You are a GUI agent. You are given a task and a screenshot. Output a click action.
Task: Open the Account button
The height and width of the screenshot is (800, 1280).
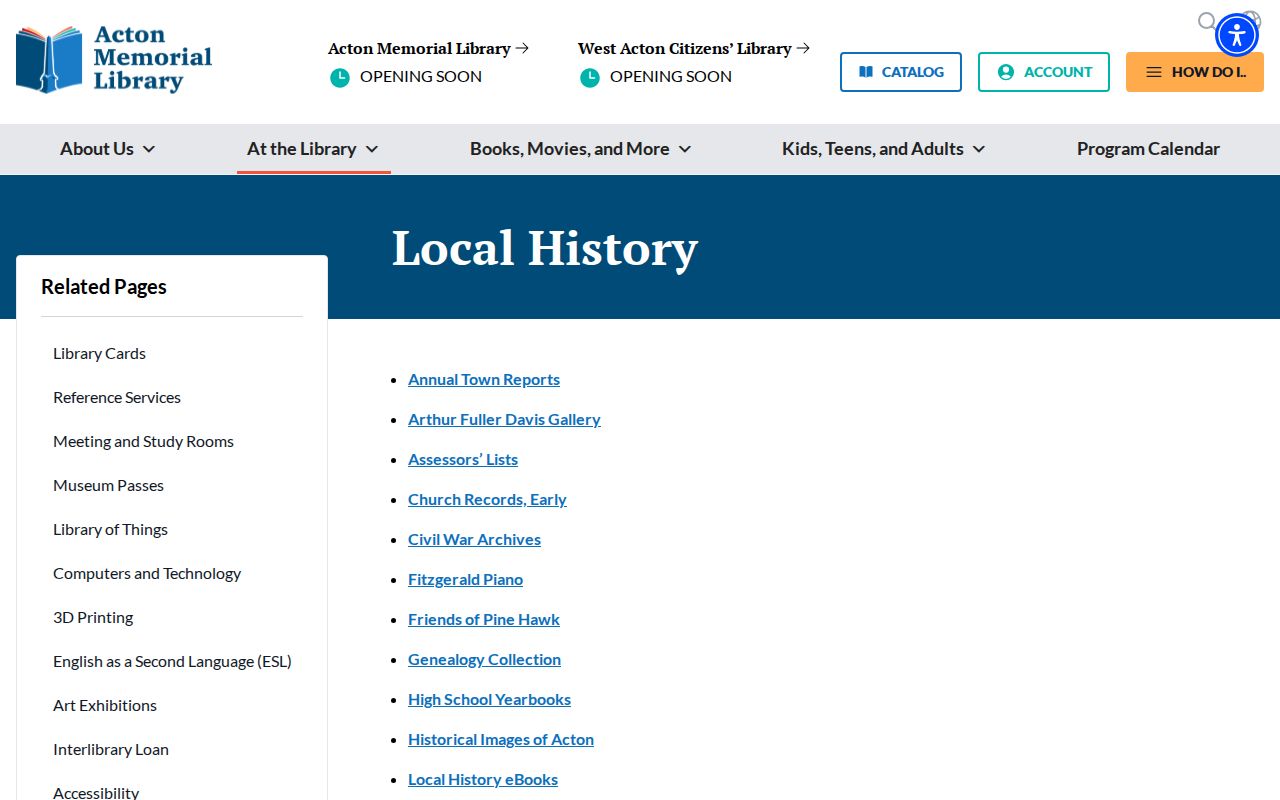tap(1044, 72)
